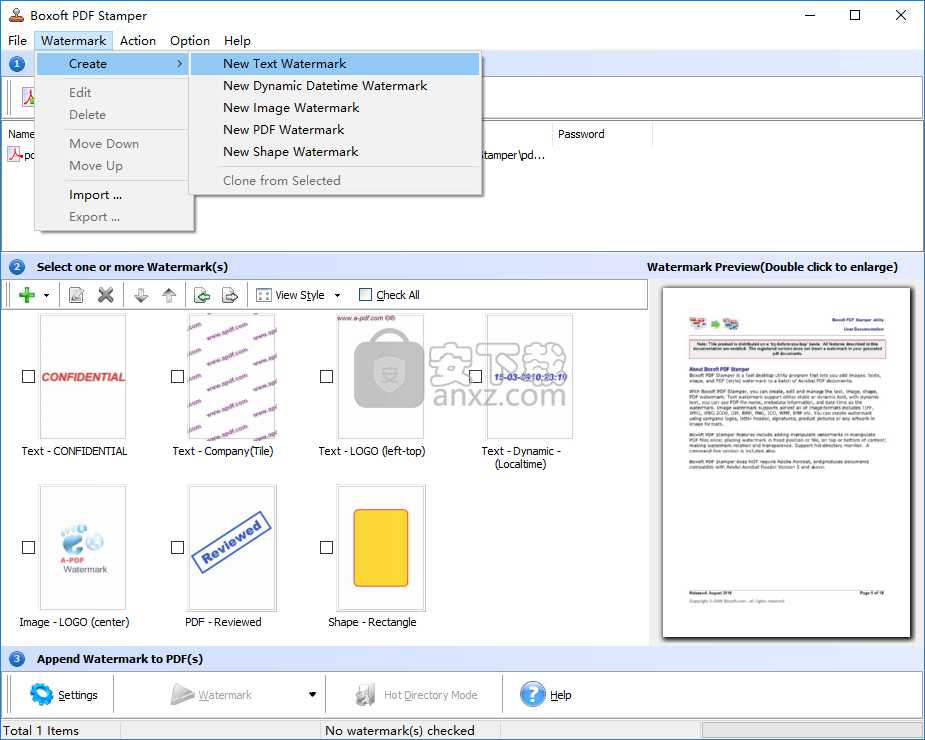Click the watermark preview page
The height and width of the screenshot is (740, 925).
click(786, 462)
